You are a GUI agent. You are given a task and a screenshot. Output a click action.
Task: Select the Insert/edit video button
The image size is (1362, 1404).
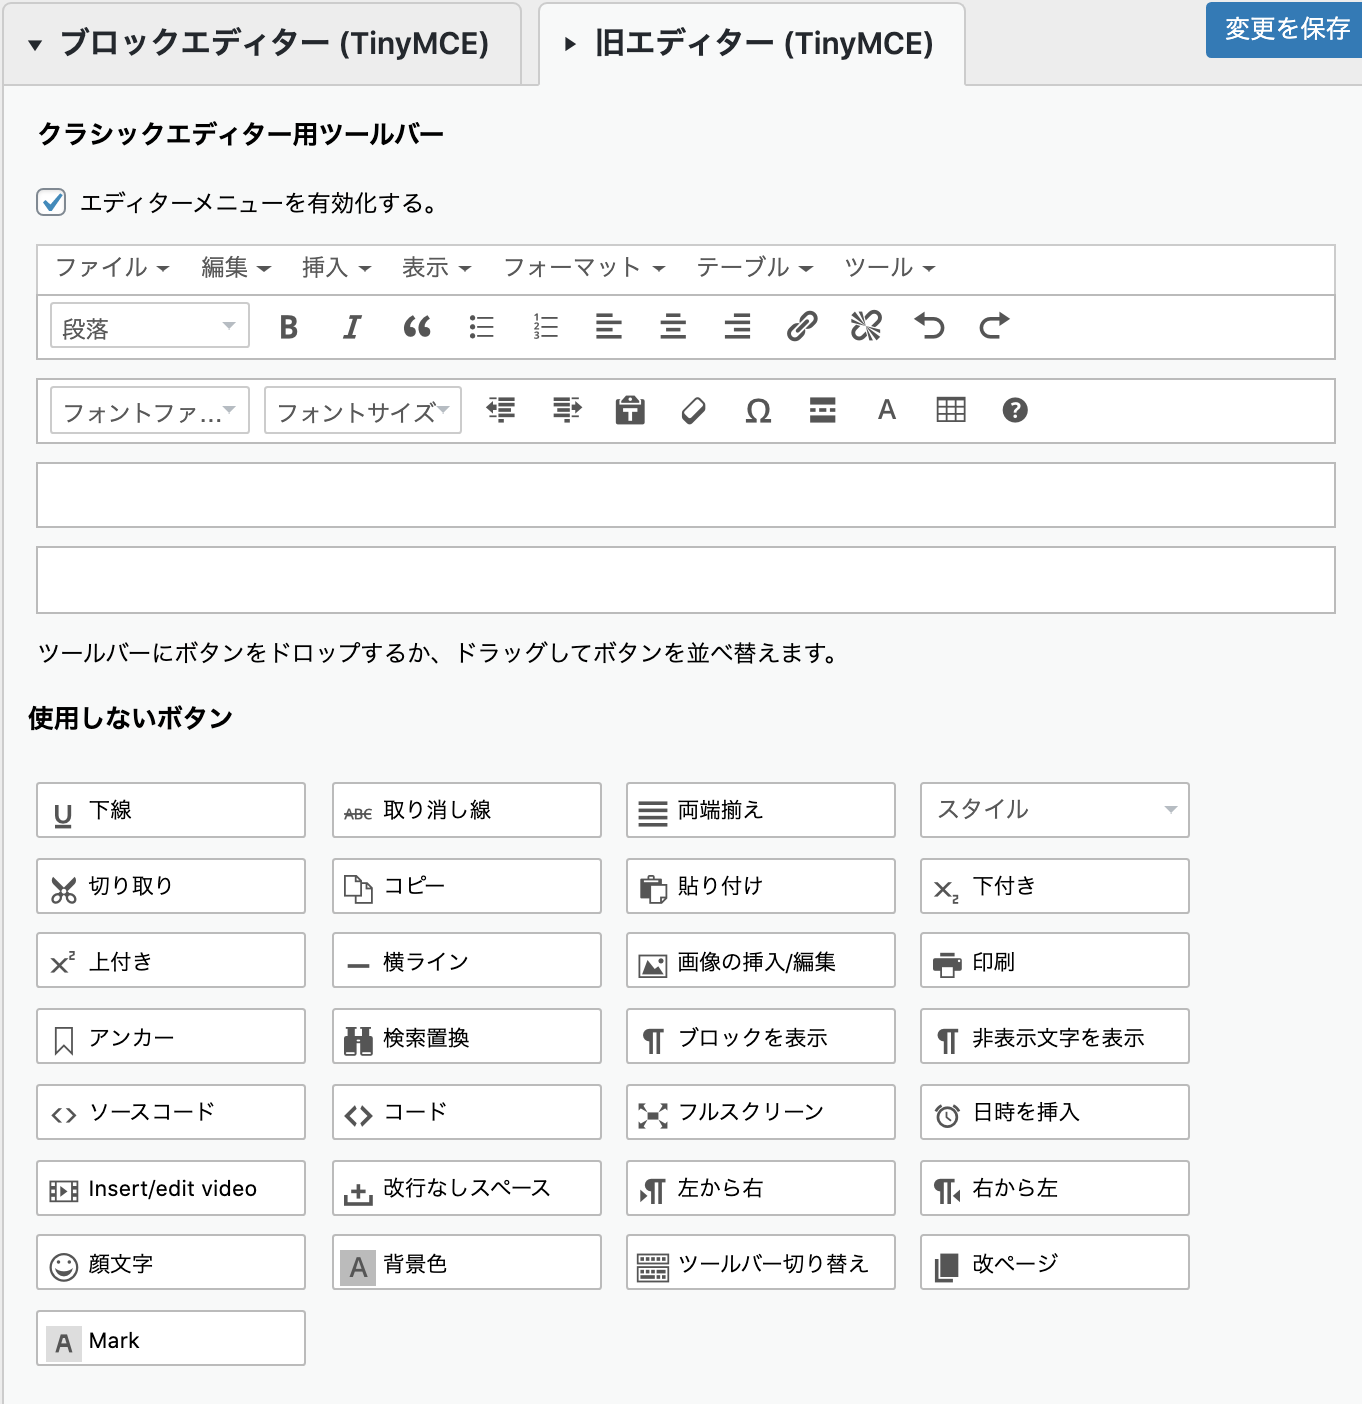click(x=171, y=1188)
